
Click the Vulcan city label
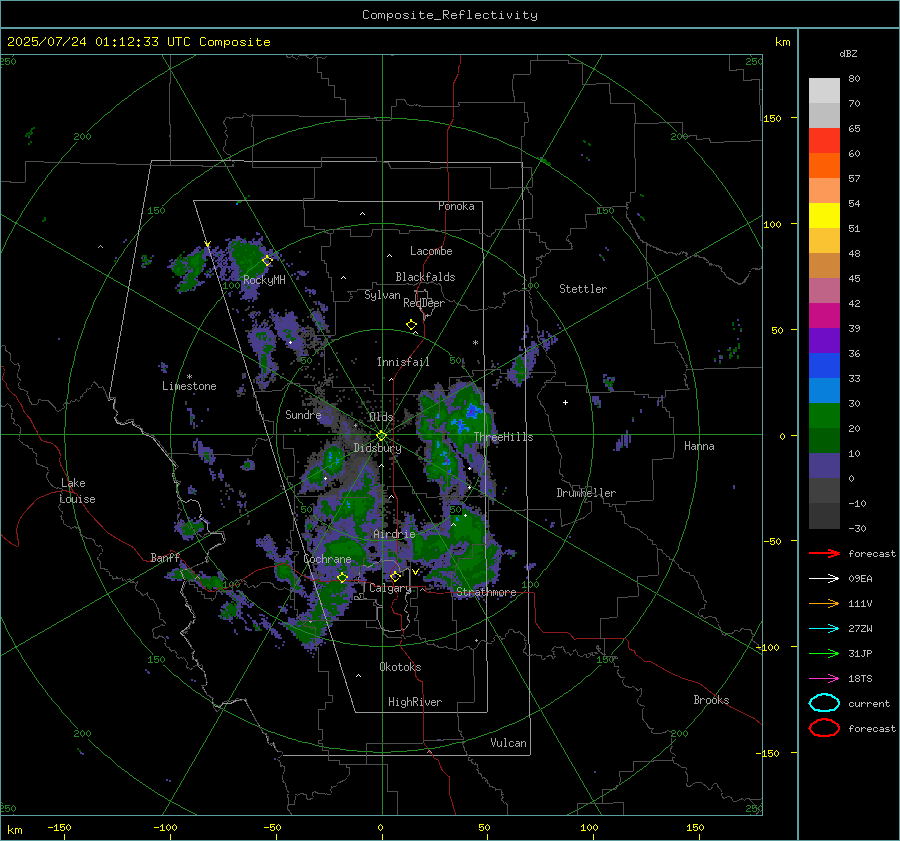pos(509,743)
